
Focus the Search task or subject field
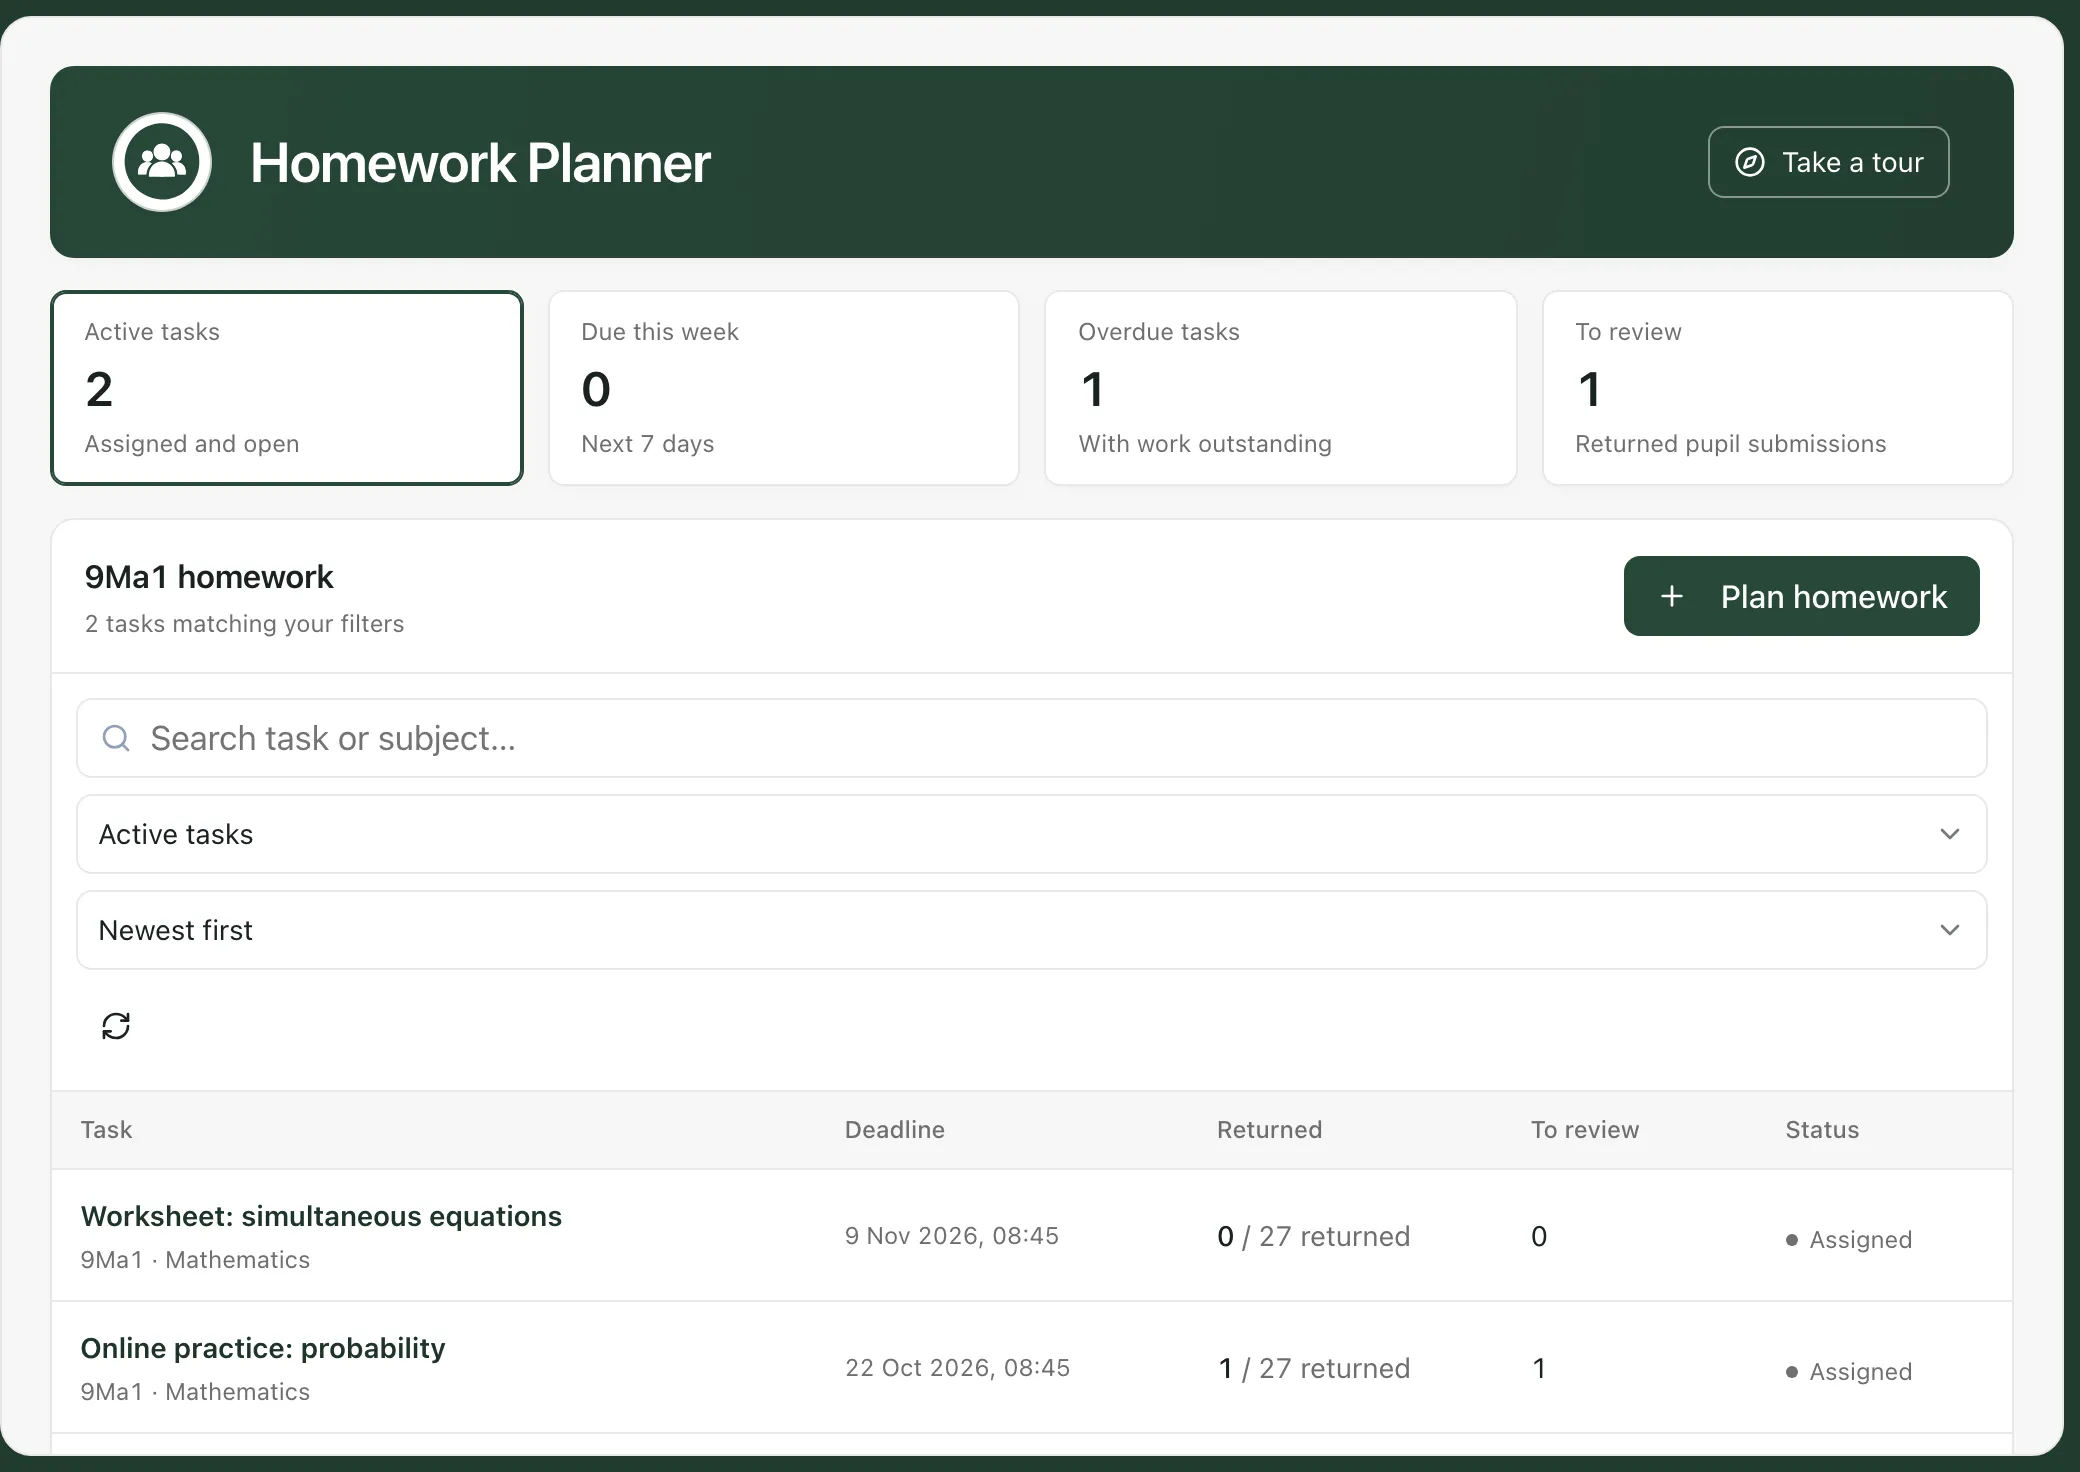1031,738
